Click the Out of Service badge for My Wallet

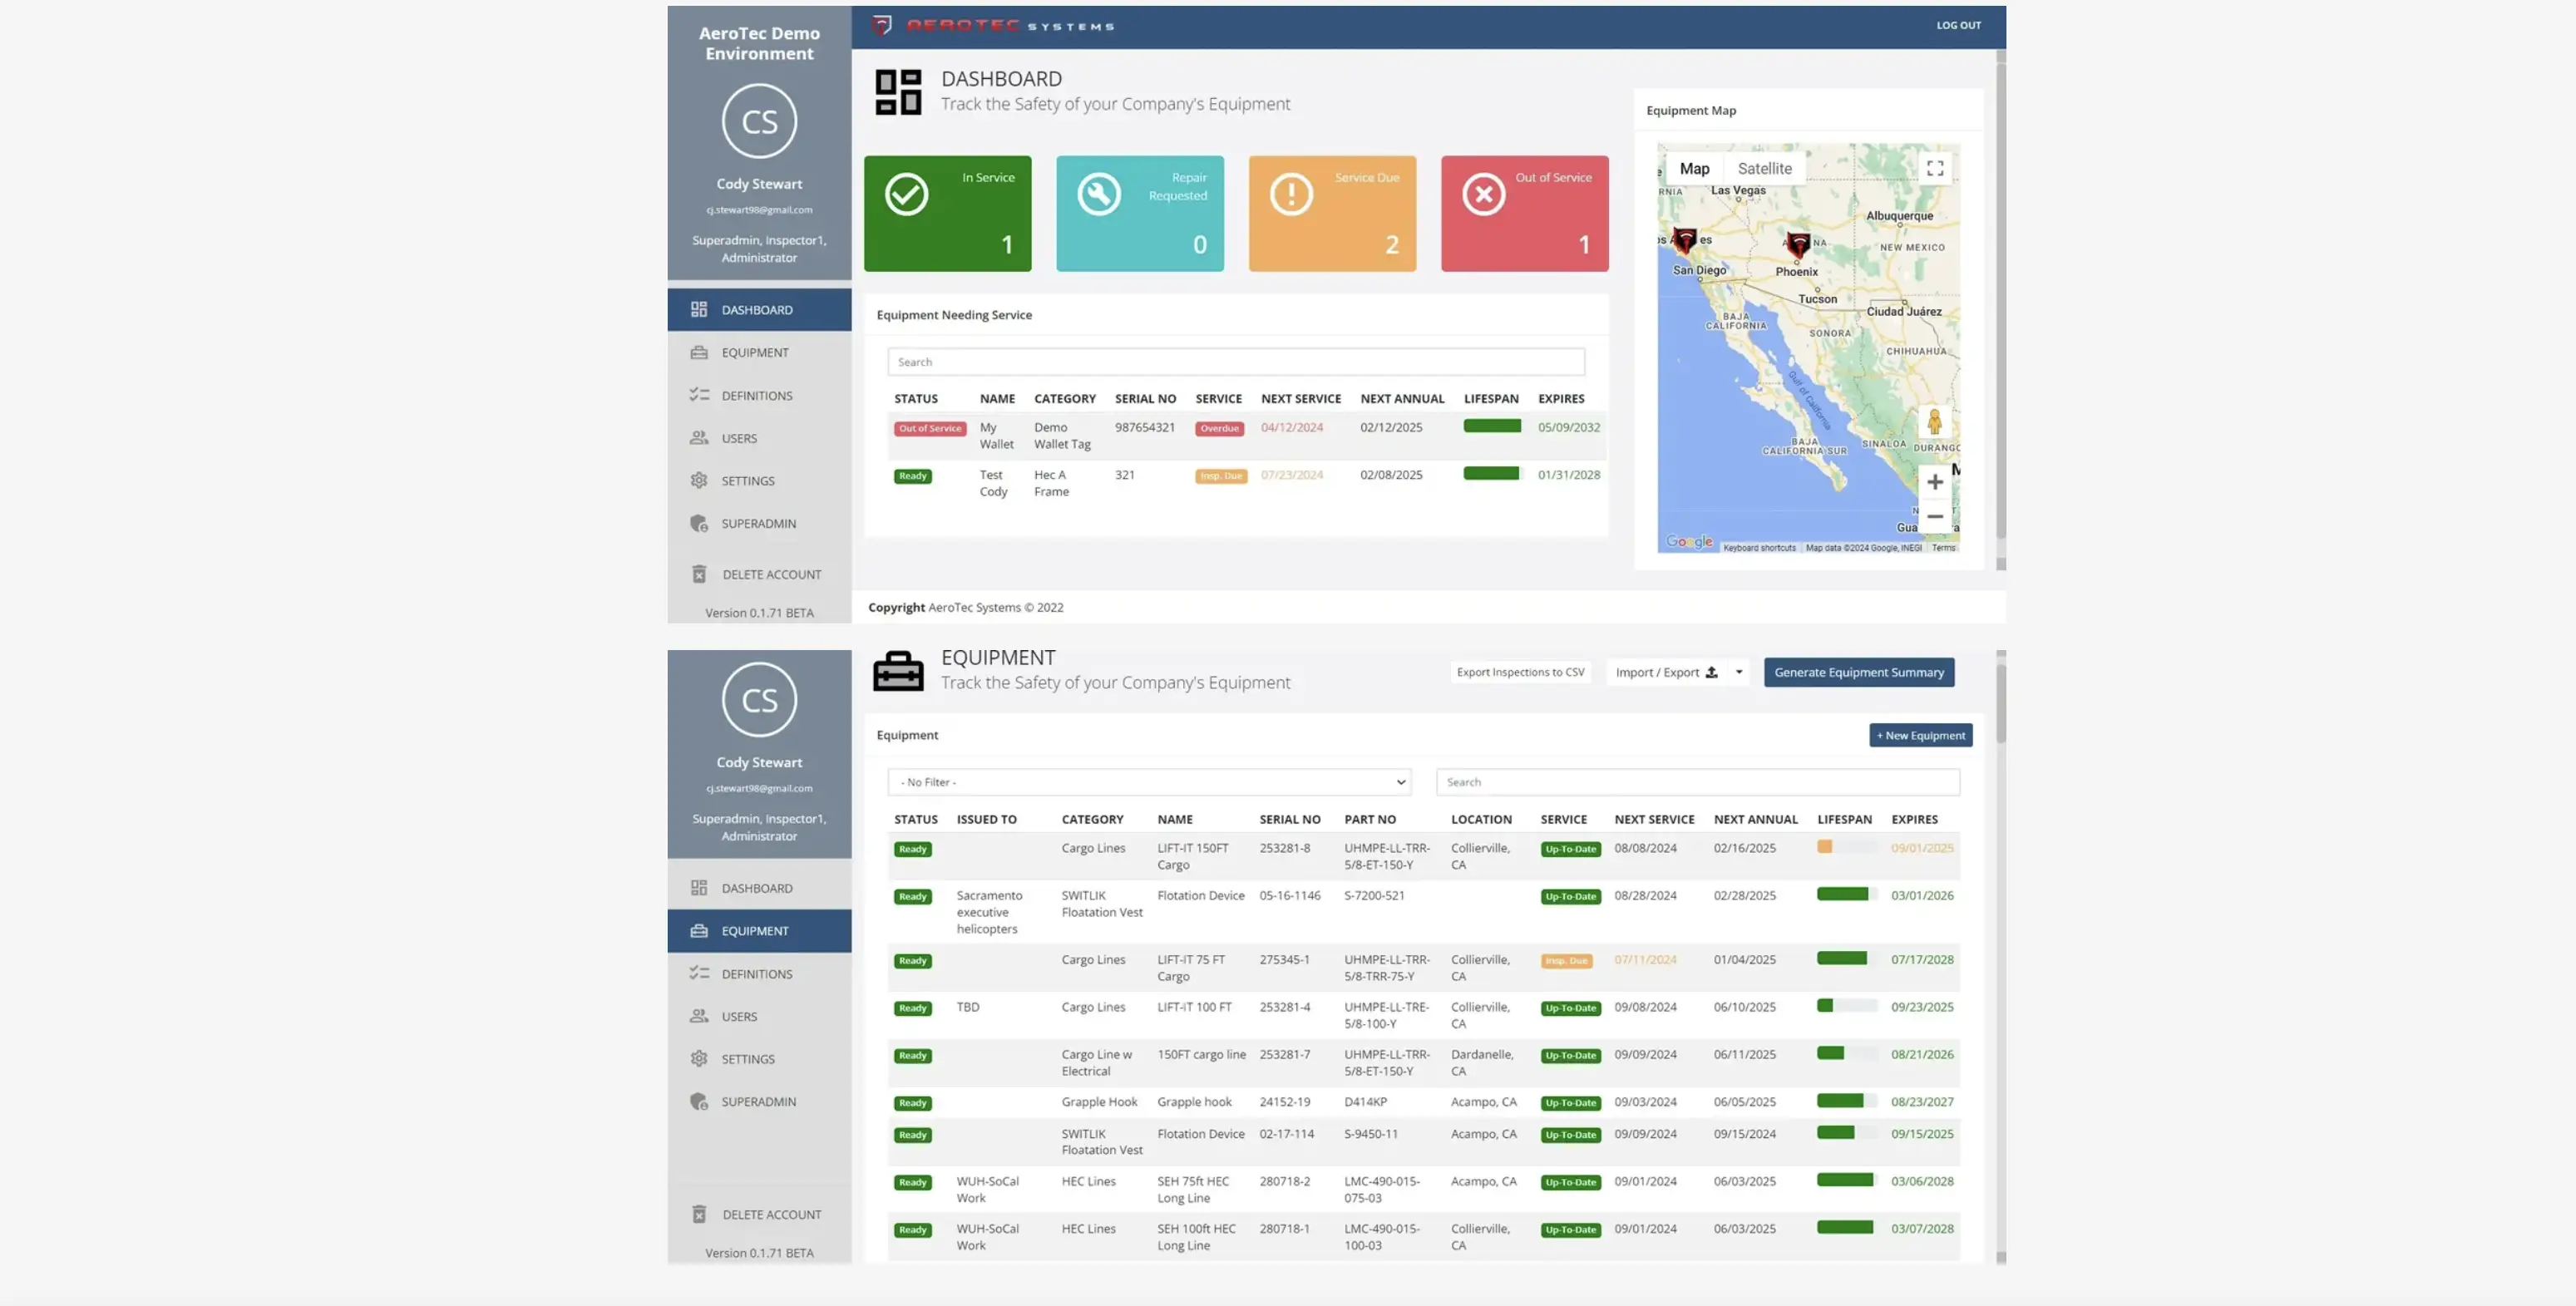point(929,428)
